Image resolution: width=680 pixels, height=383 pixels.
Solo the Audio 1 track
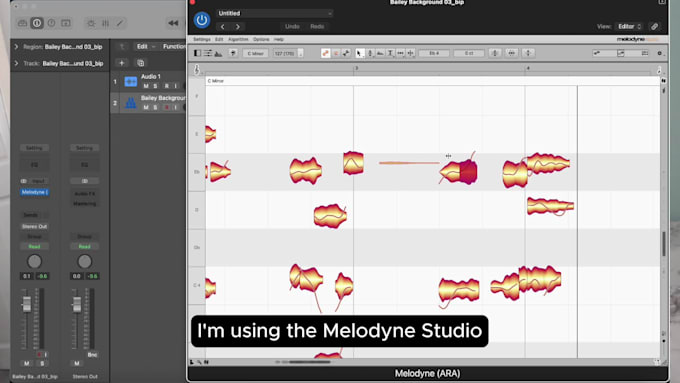click(x=155, y=86)
